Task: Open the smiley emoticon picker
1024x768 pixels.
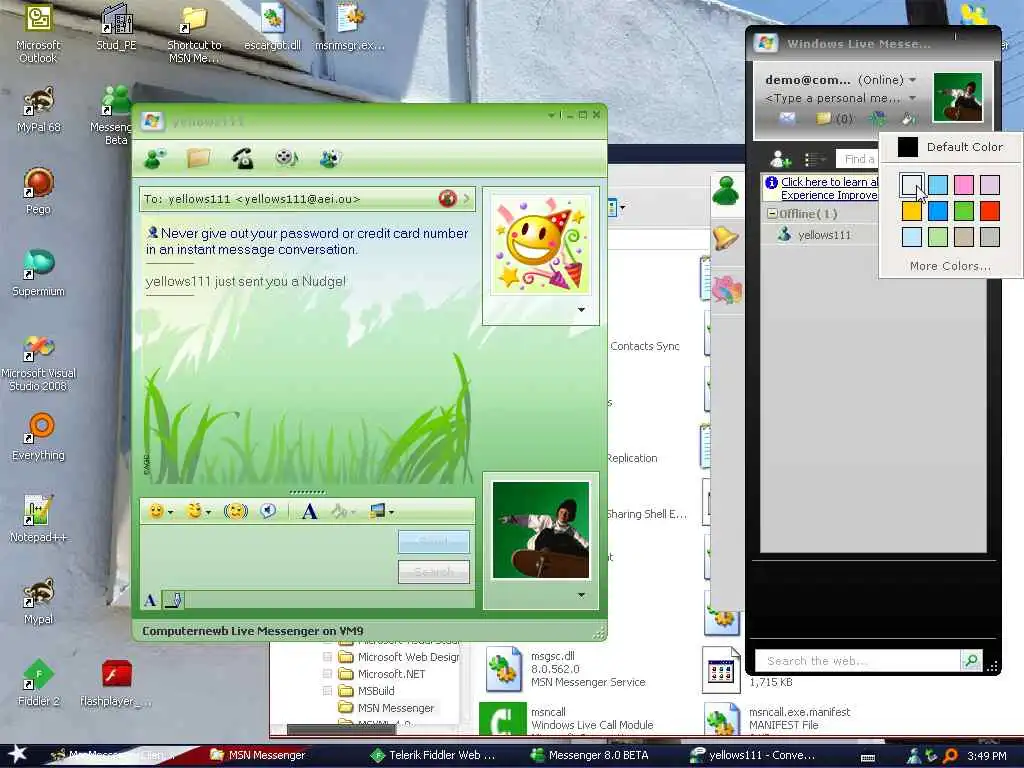Action: (x=156, y=511)
